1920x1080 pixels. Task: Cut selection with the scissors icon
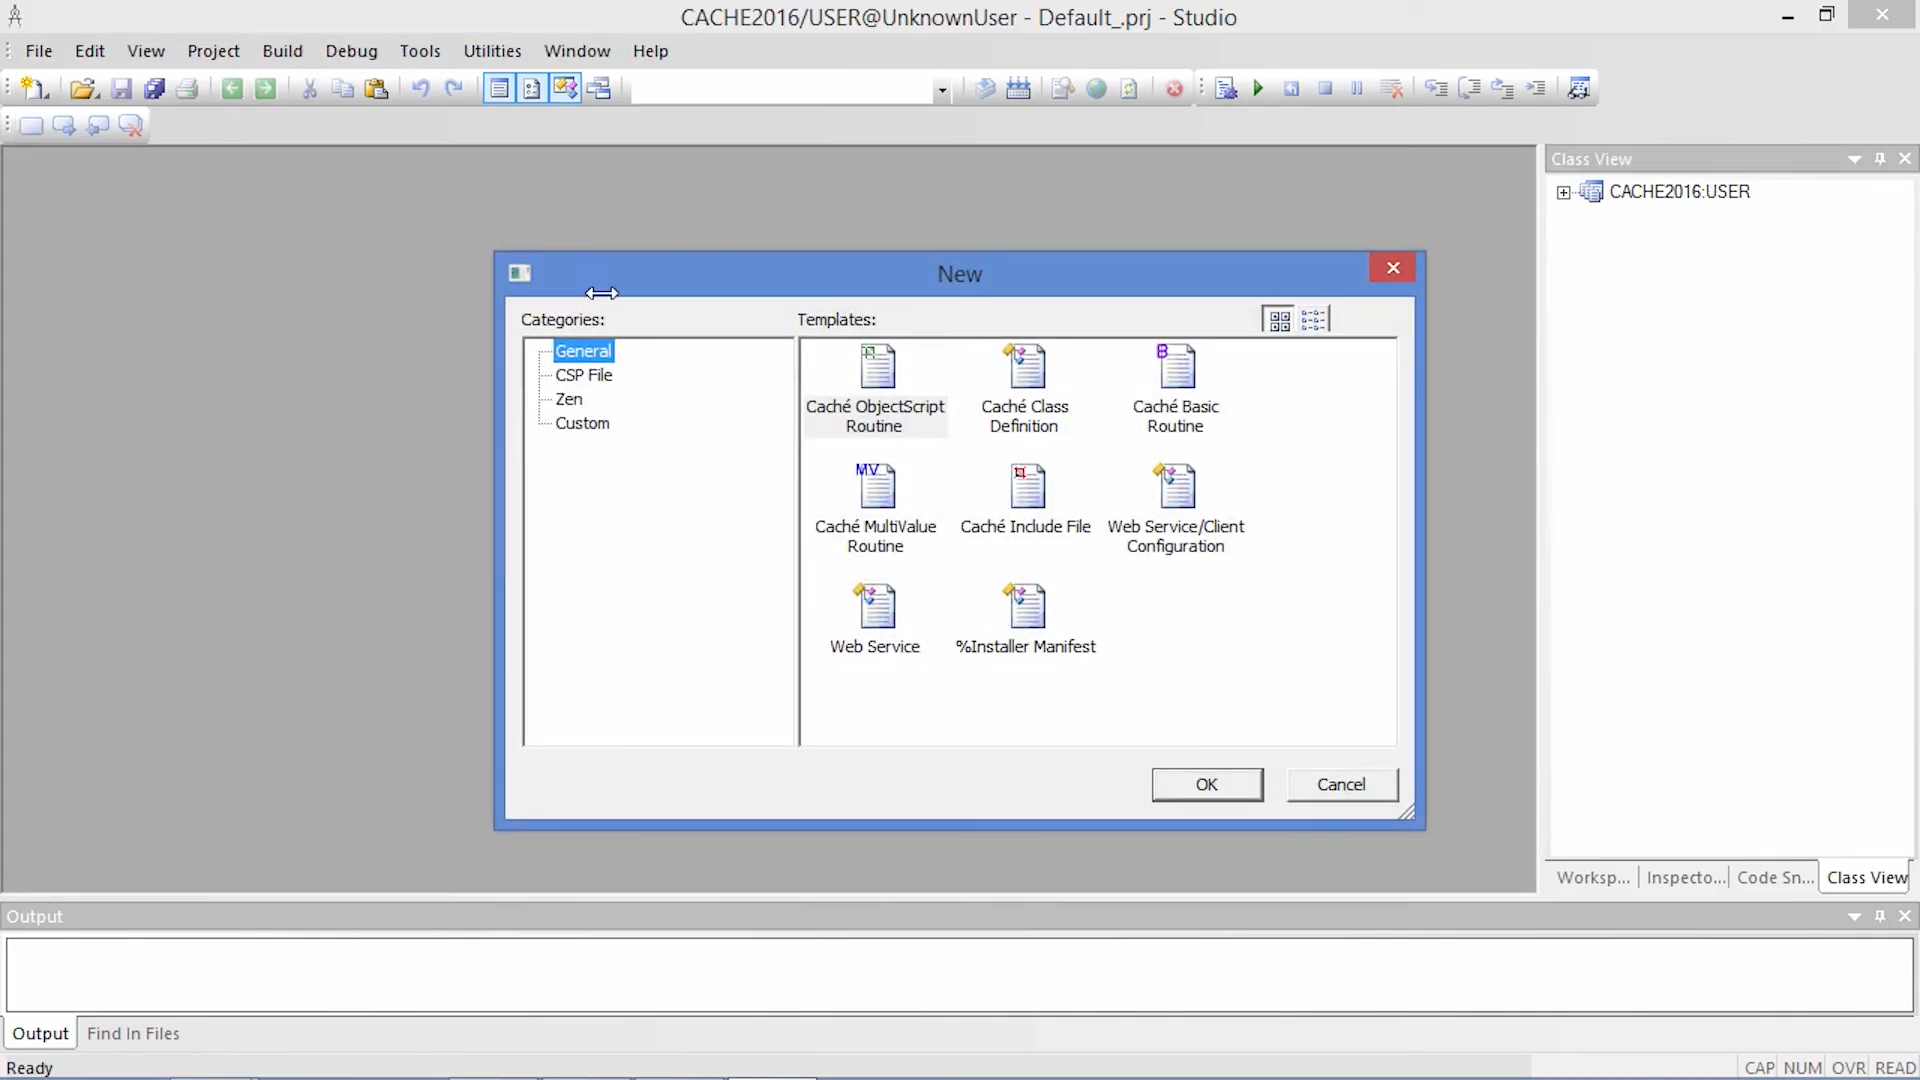click(309, 88)
